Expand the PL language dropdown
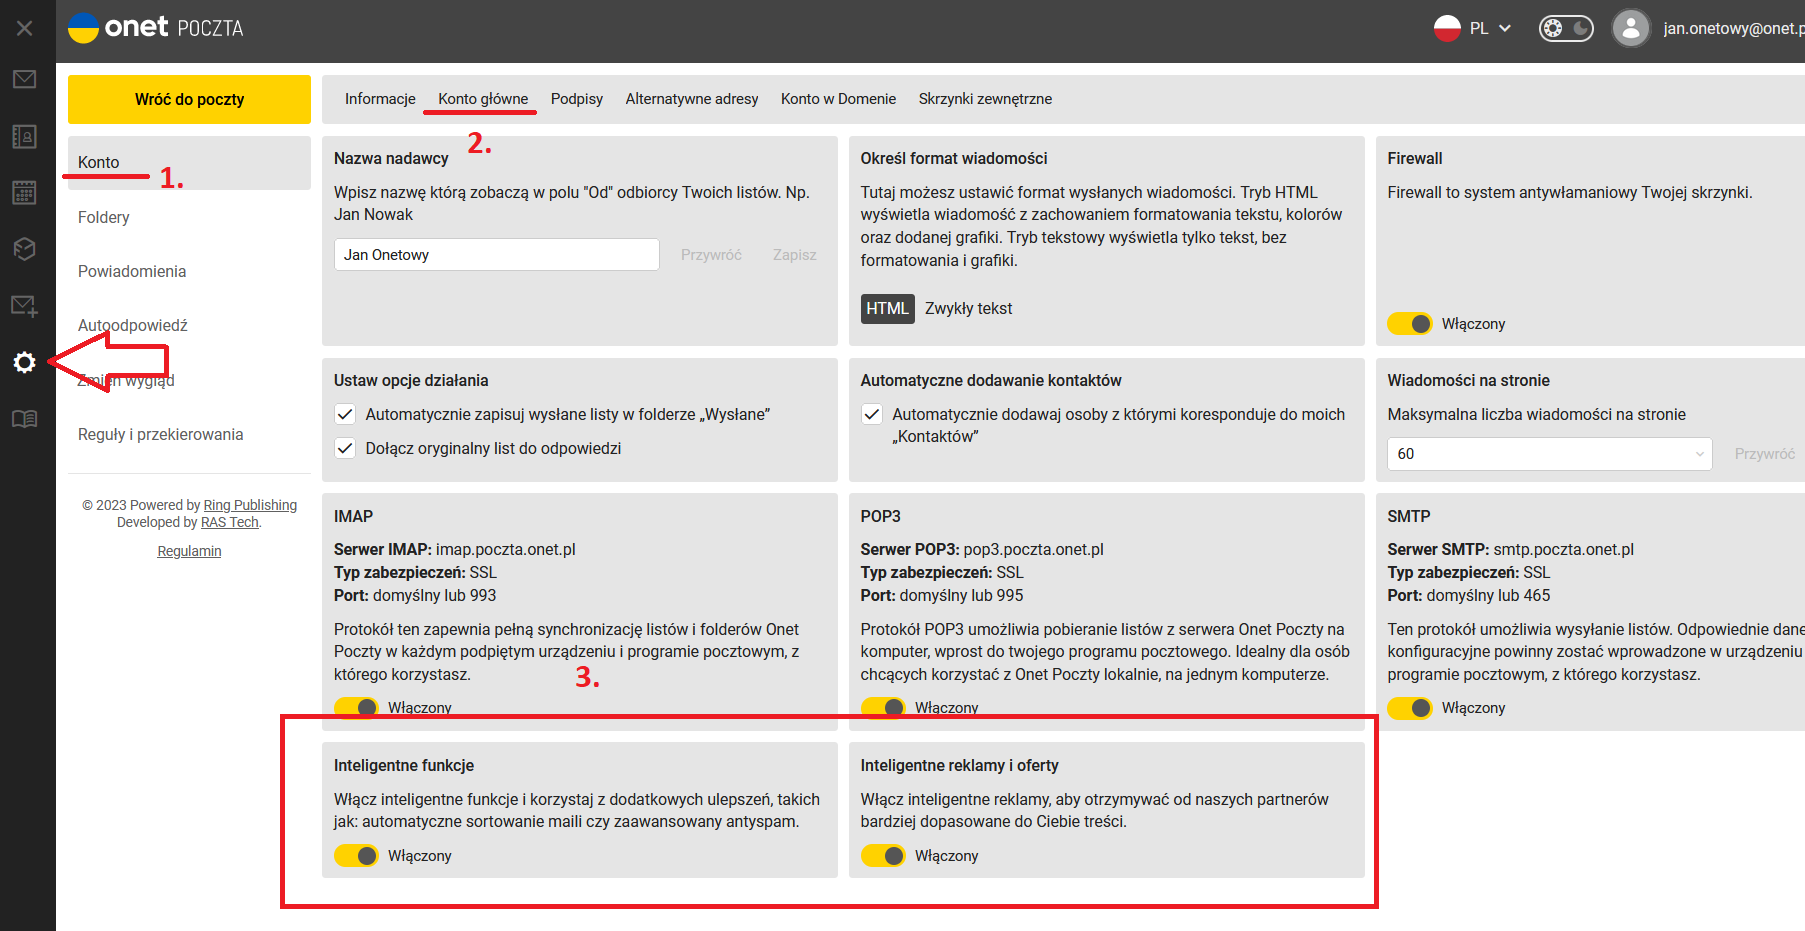The image size is (1805, 931). [x=1473, y=28]
